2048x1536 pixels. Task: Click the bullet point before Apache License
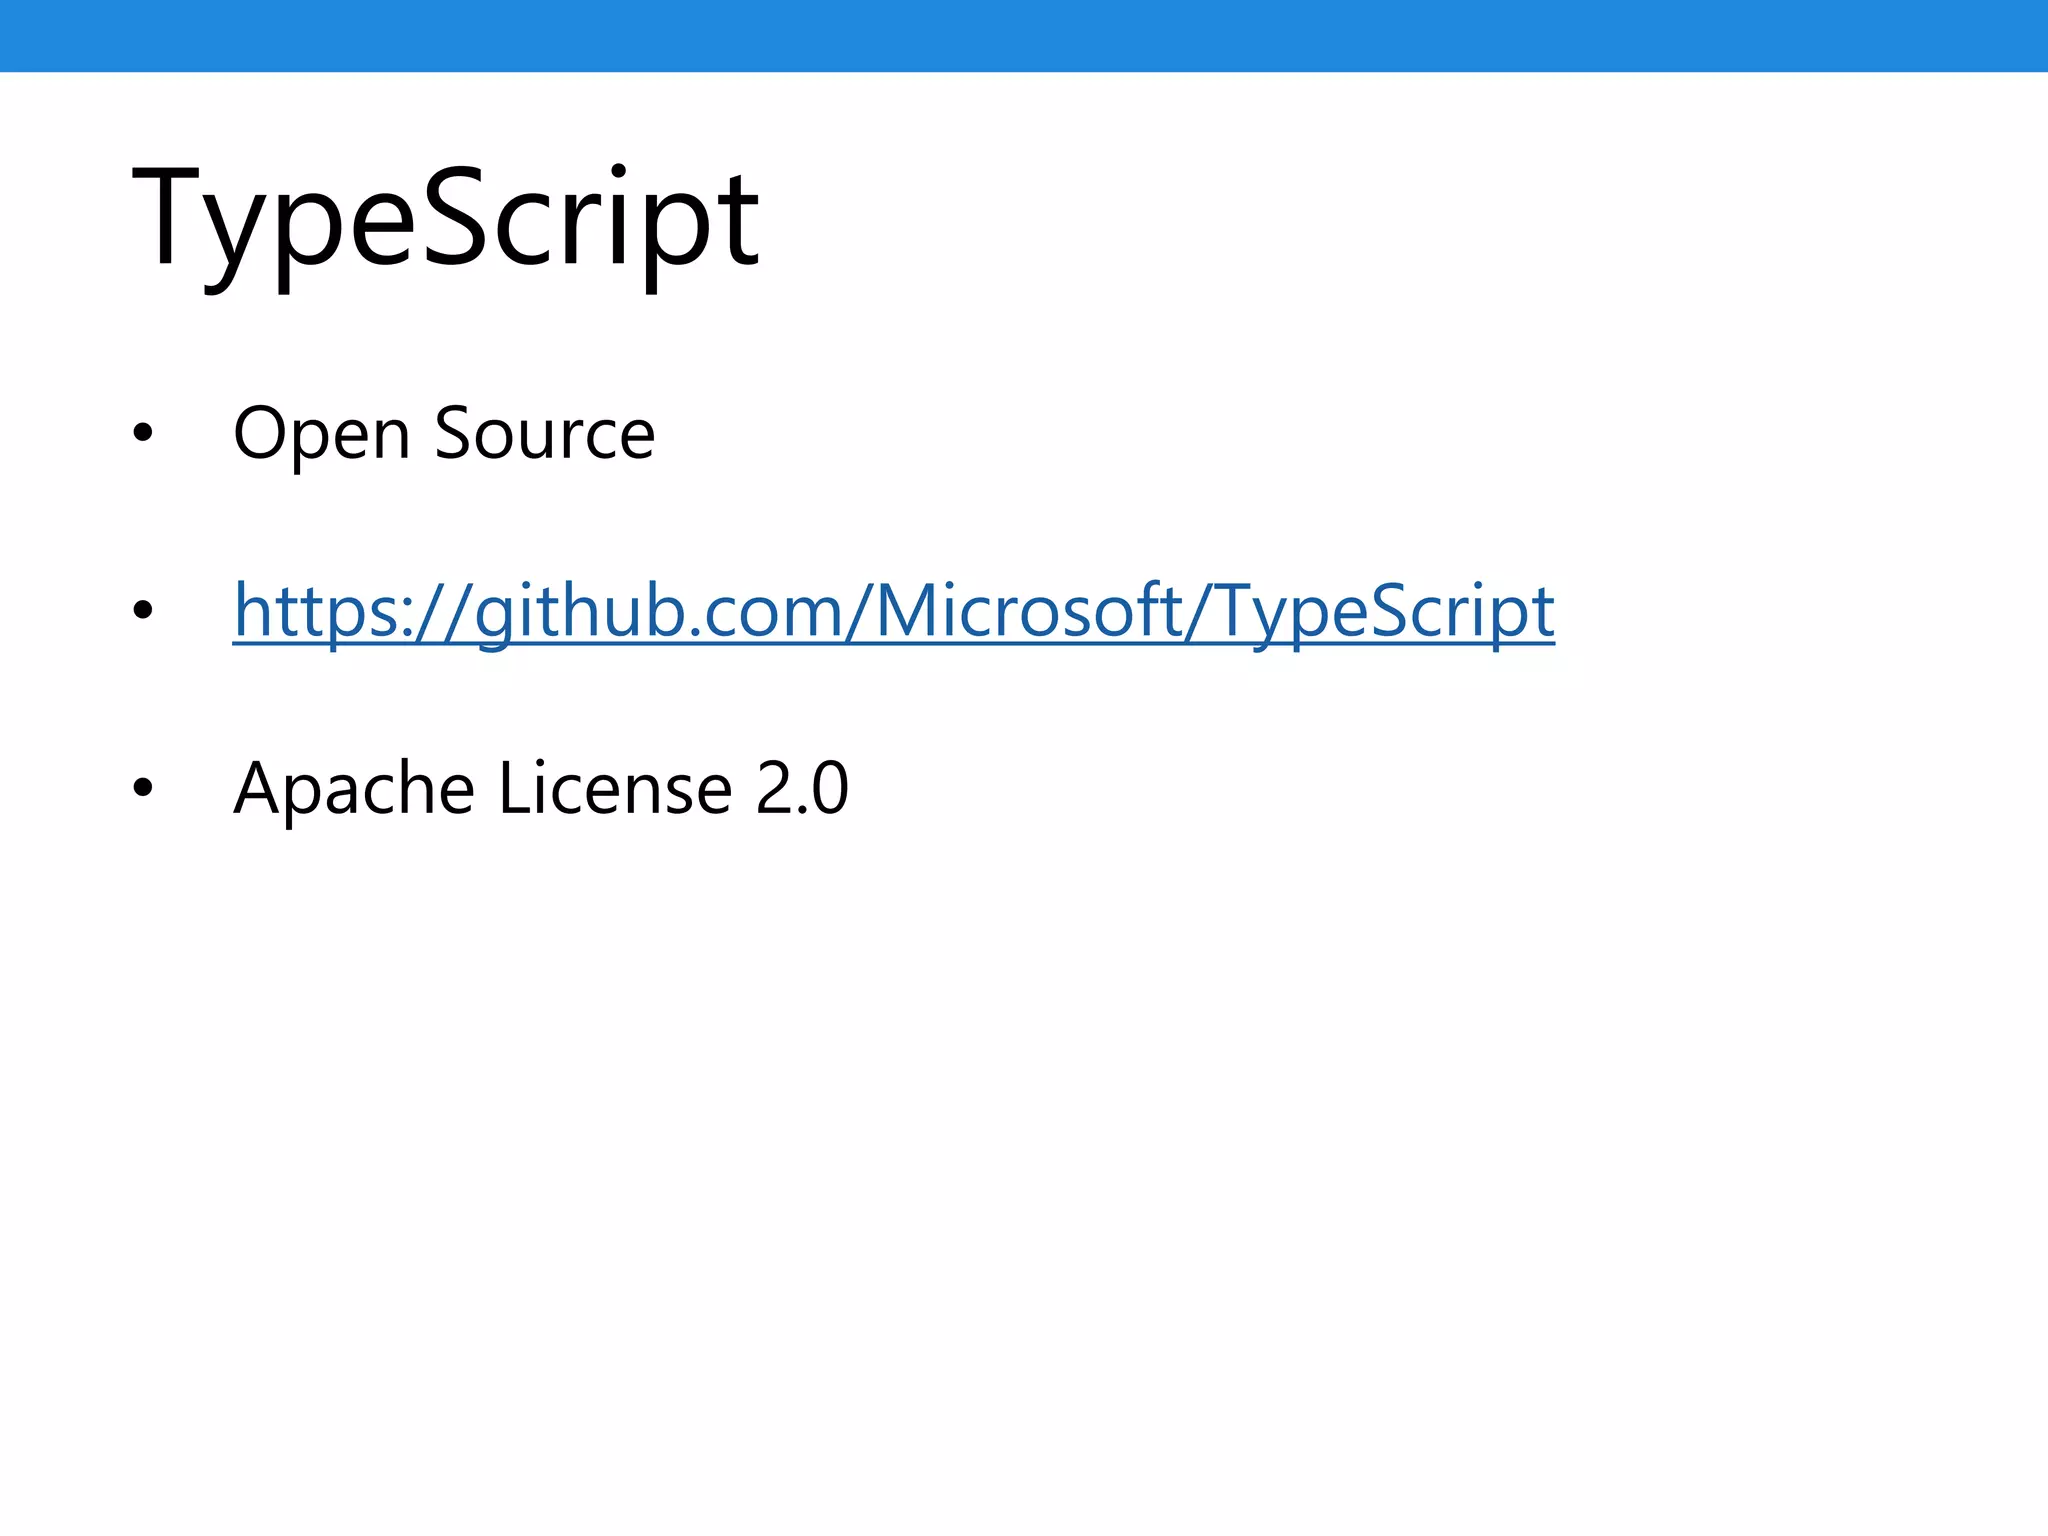[x=143, y=788]
